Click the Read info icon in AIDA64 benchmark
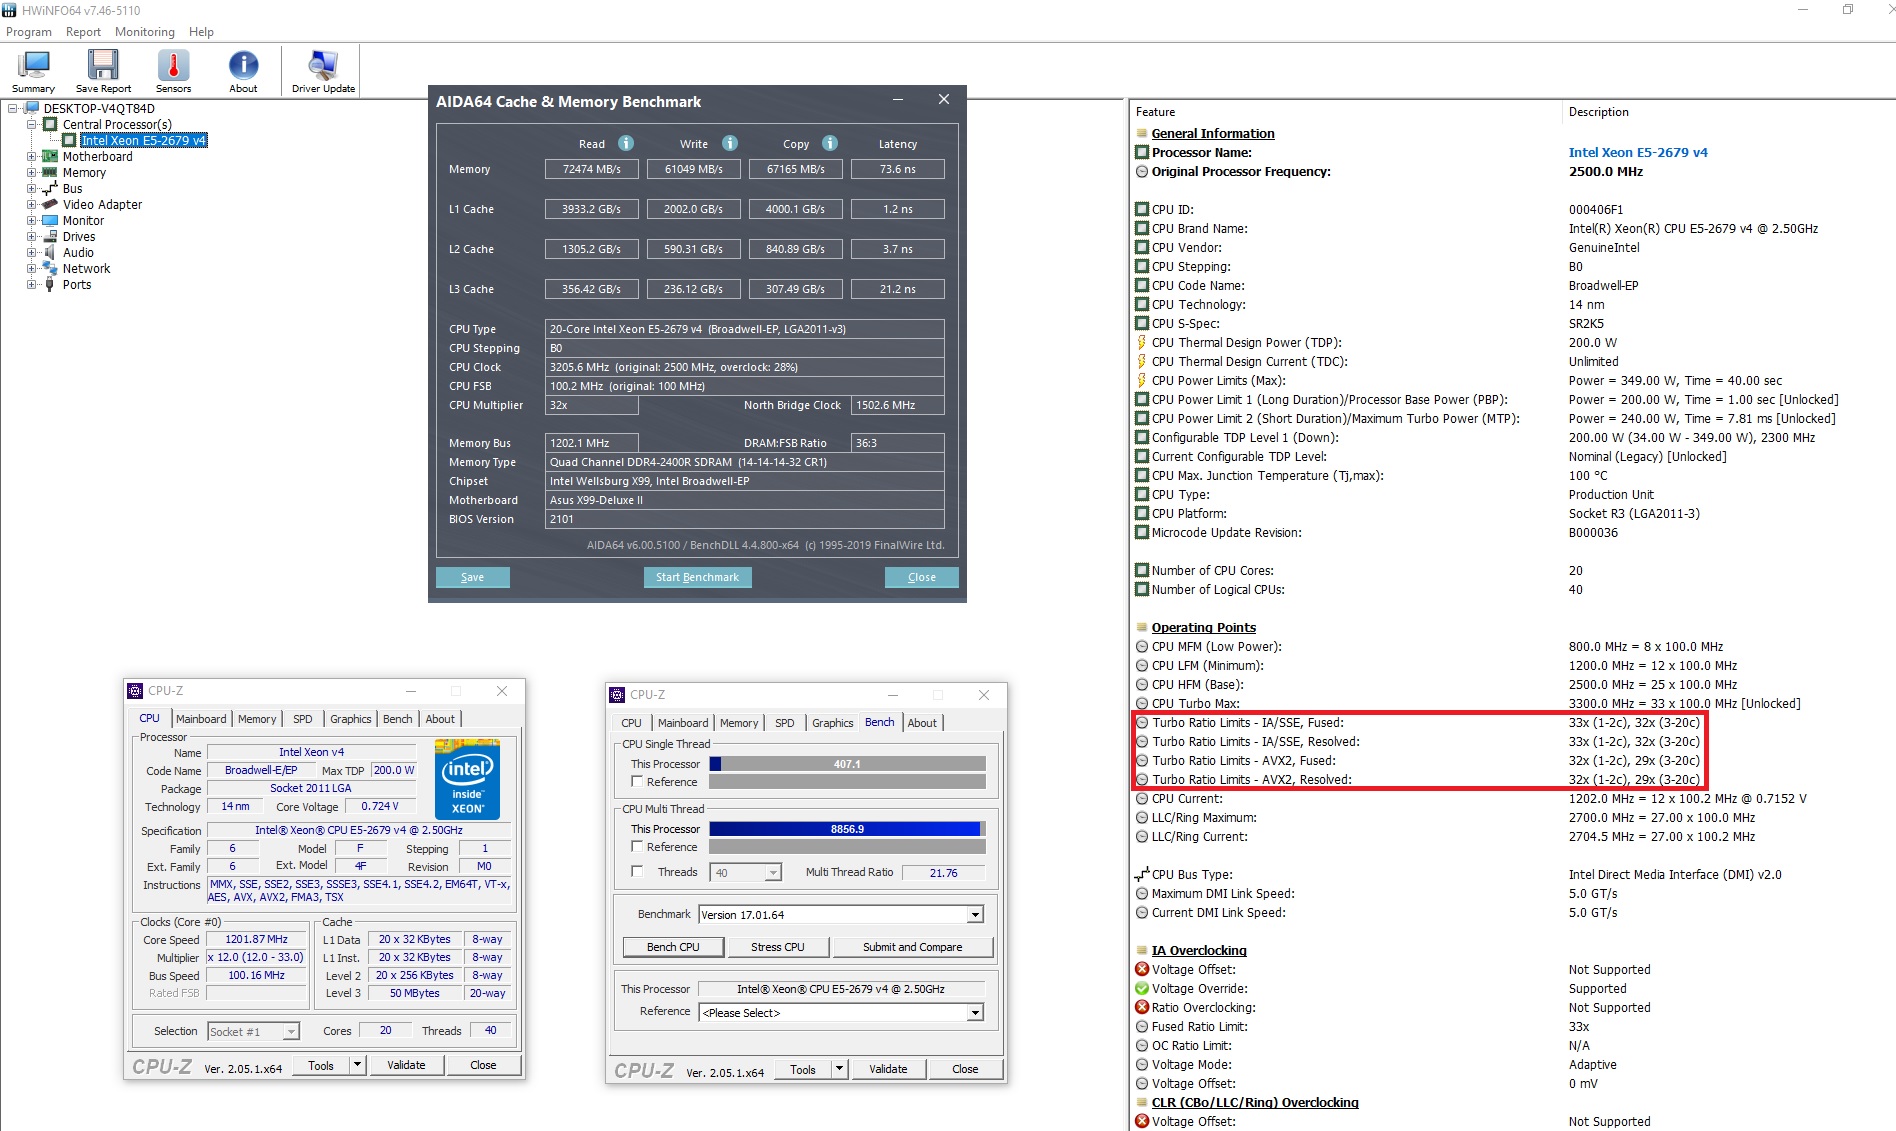The image size is (1896, 1131). (626, 143)
